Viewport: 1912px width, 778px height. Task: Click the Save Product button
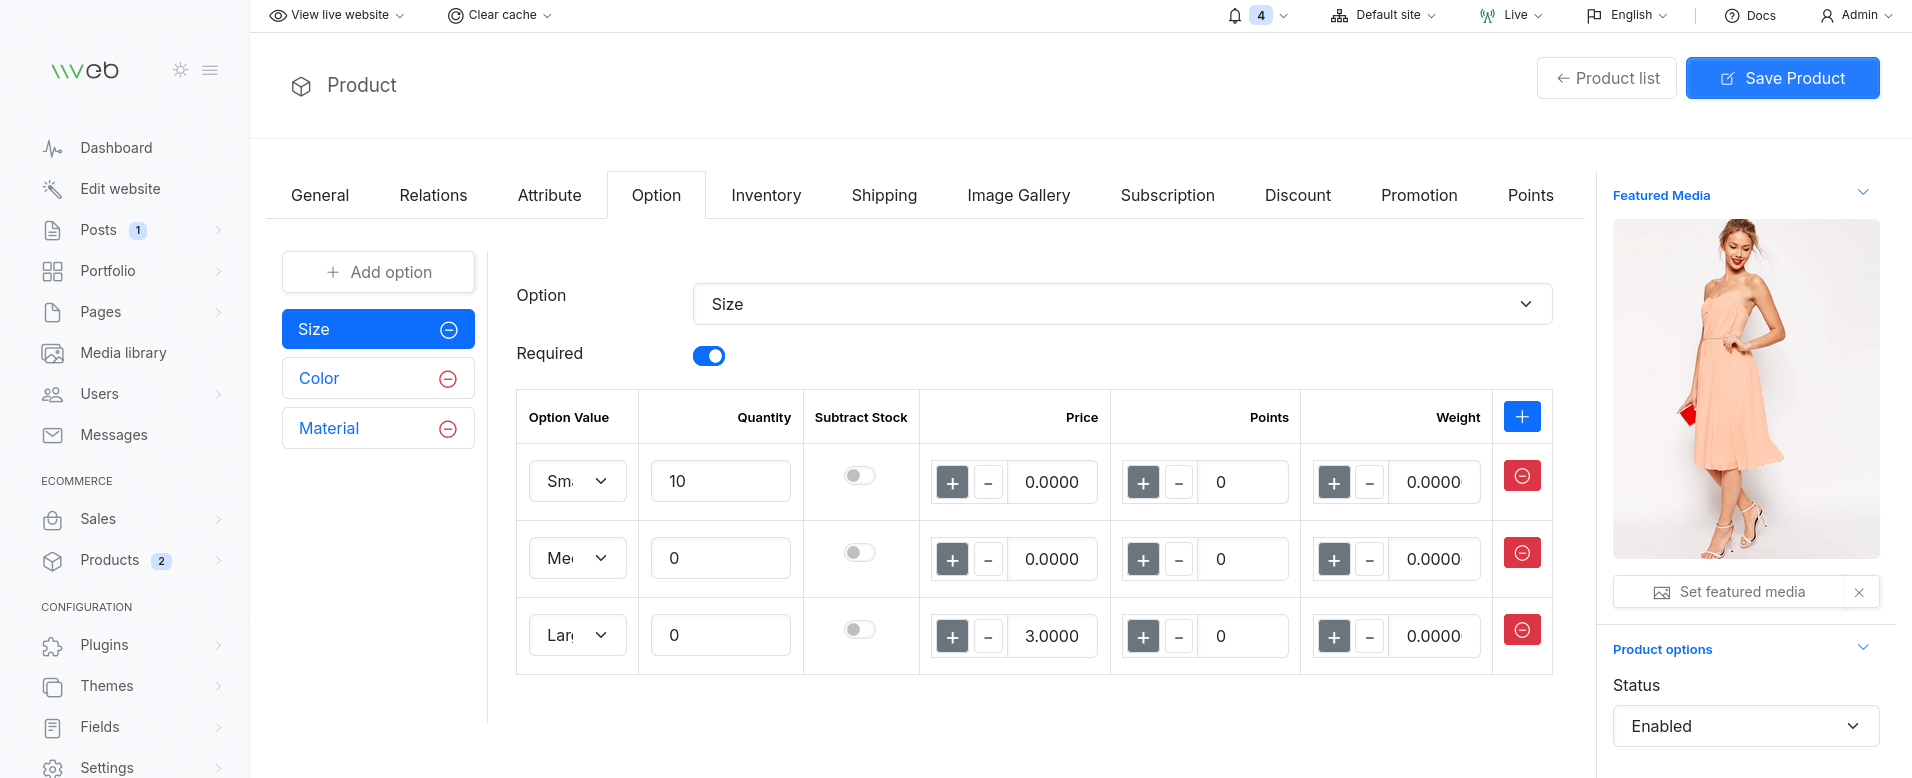coord(1782,78)
